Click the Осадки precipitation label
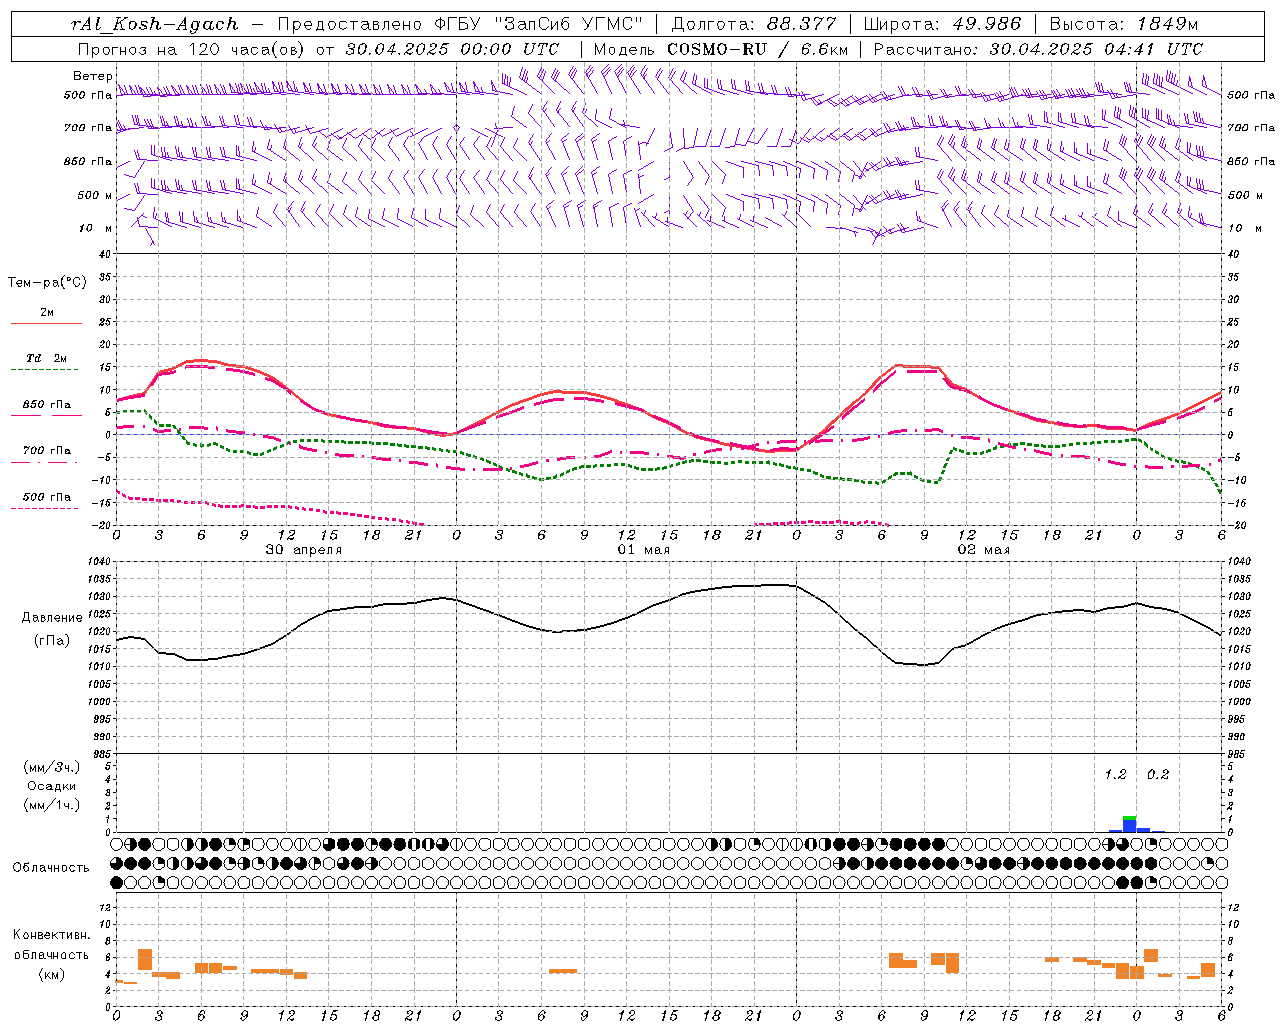 (52, 786)
